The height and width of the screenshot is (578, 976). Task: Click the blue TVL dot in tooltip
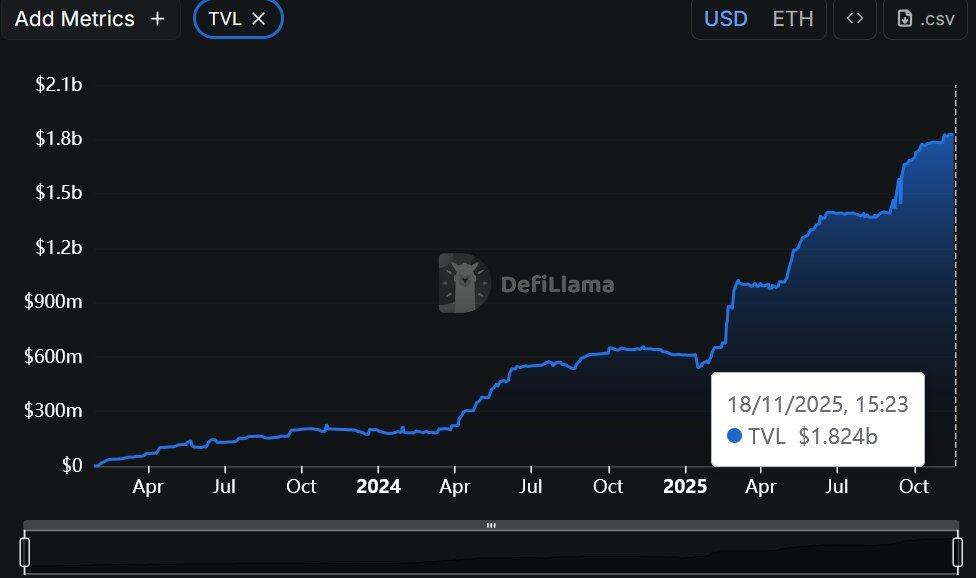[x=735, y=435]
